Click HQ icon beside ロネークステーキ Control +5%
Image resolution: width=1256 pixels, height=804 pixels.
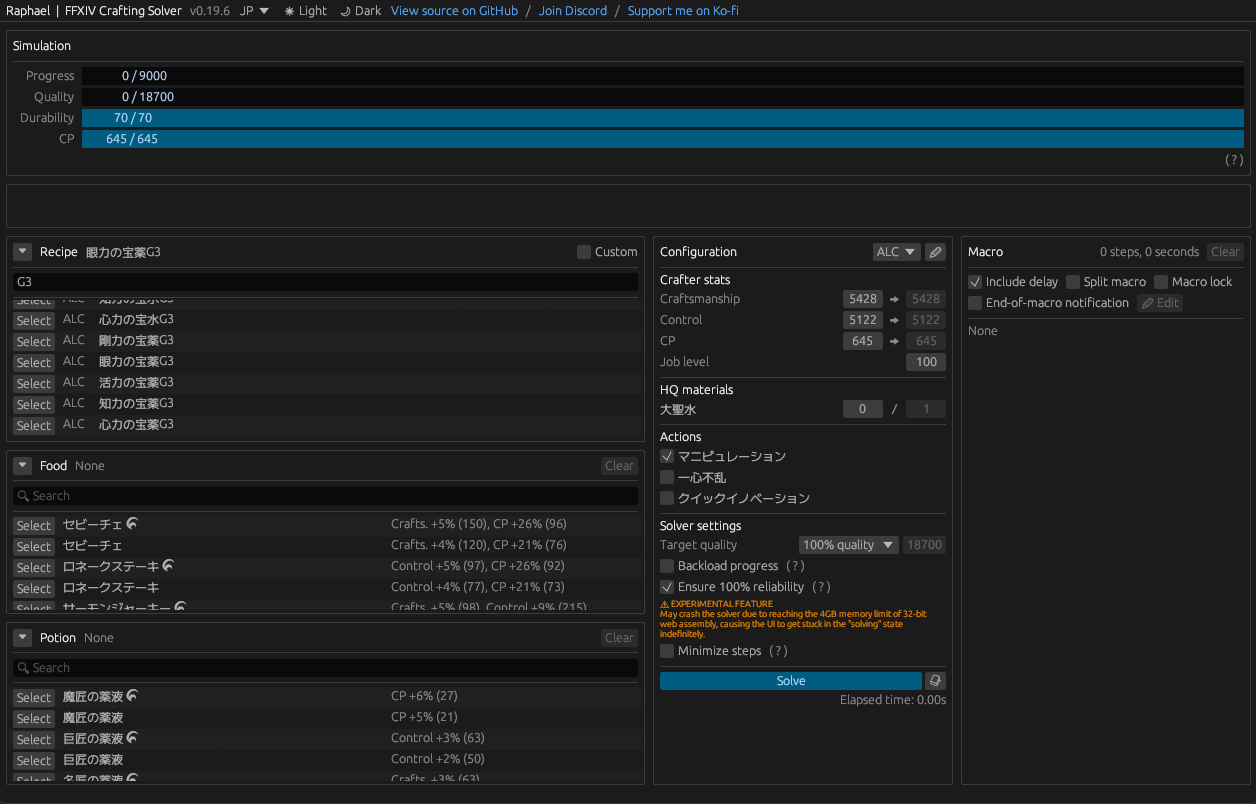pos(168,566)
